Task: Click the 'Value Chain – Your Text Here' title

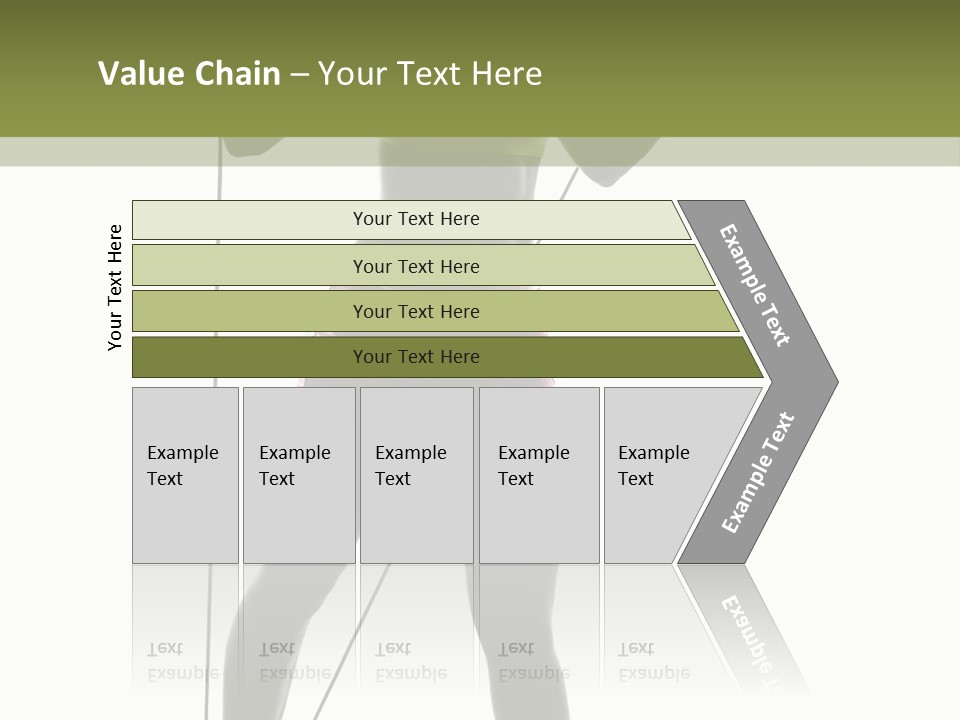Action: (320, 73)
